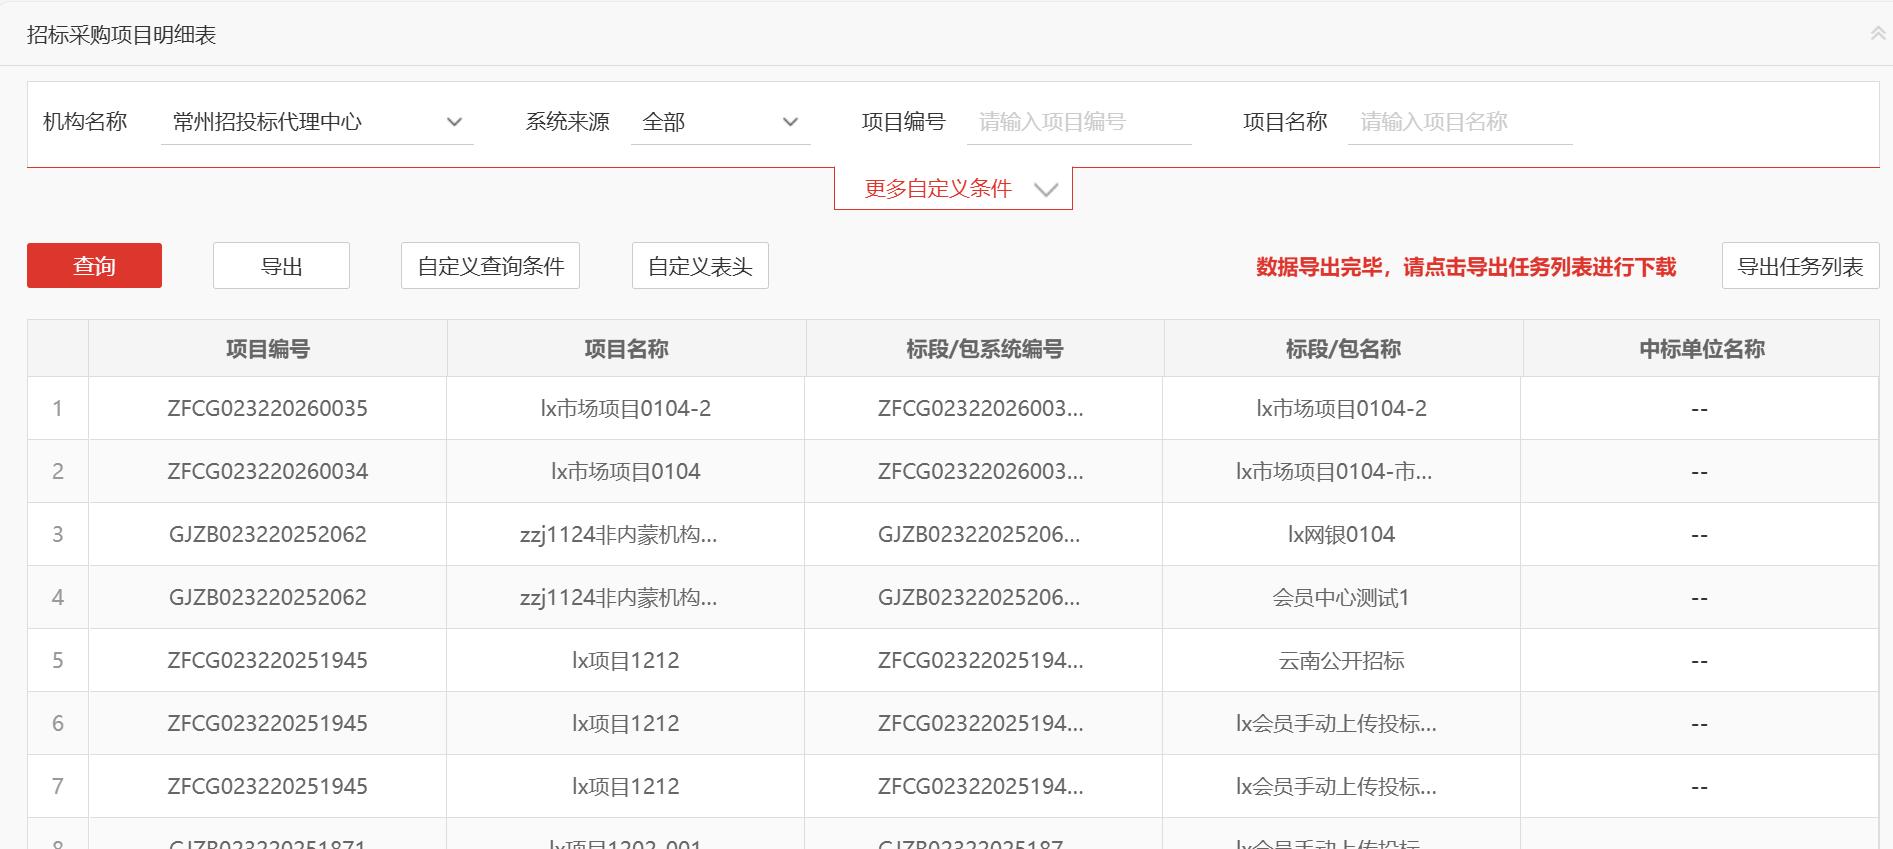Click the 项目名称 column header
The height and width of the screenshot is (849, 1893).
tap(626, 349)
